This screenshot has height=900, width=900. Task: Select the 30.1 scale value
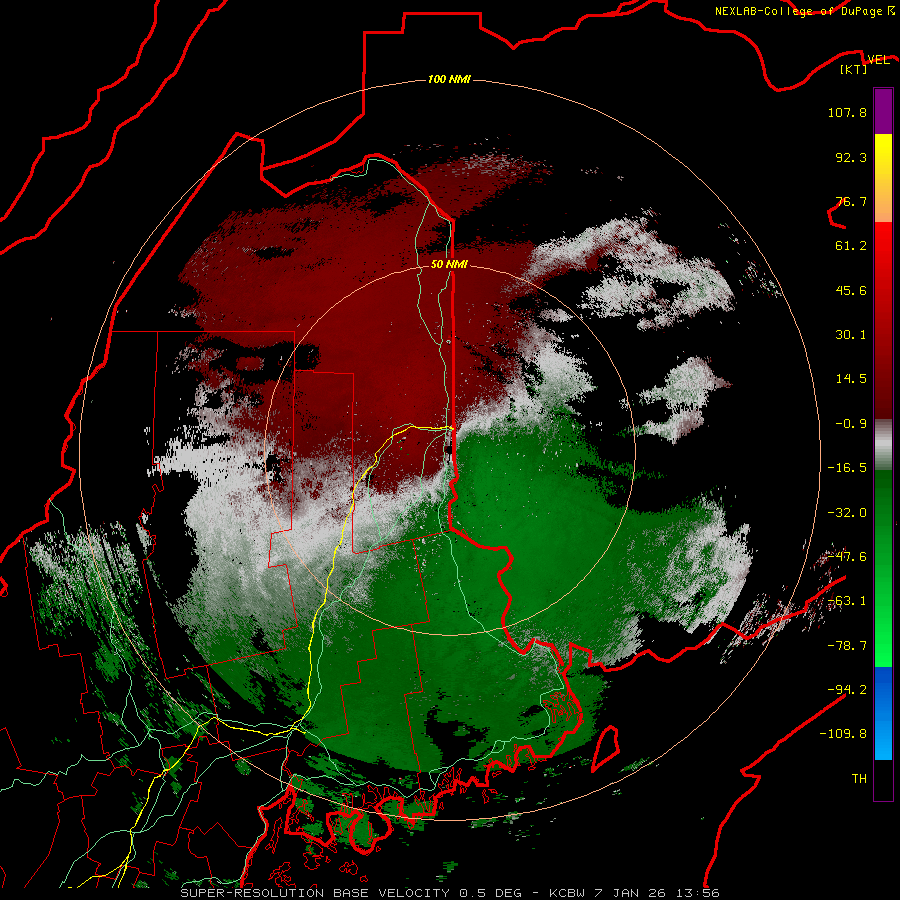[x=851, y=335]
